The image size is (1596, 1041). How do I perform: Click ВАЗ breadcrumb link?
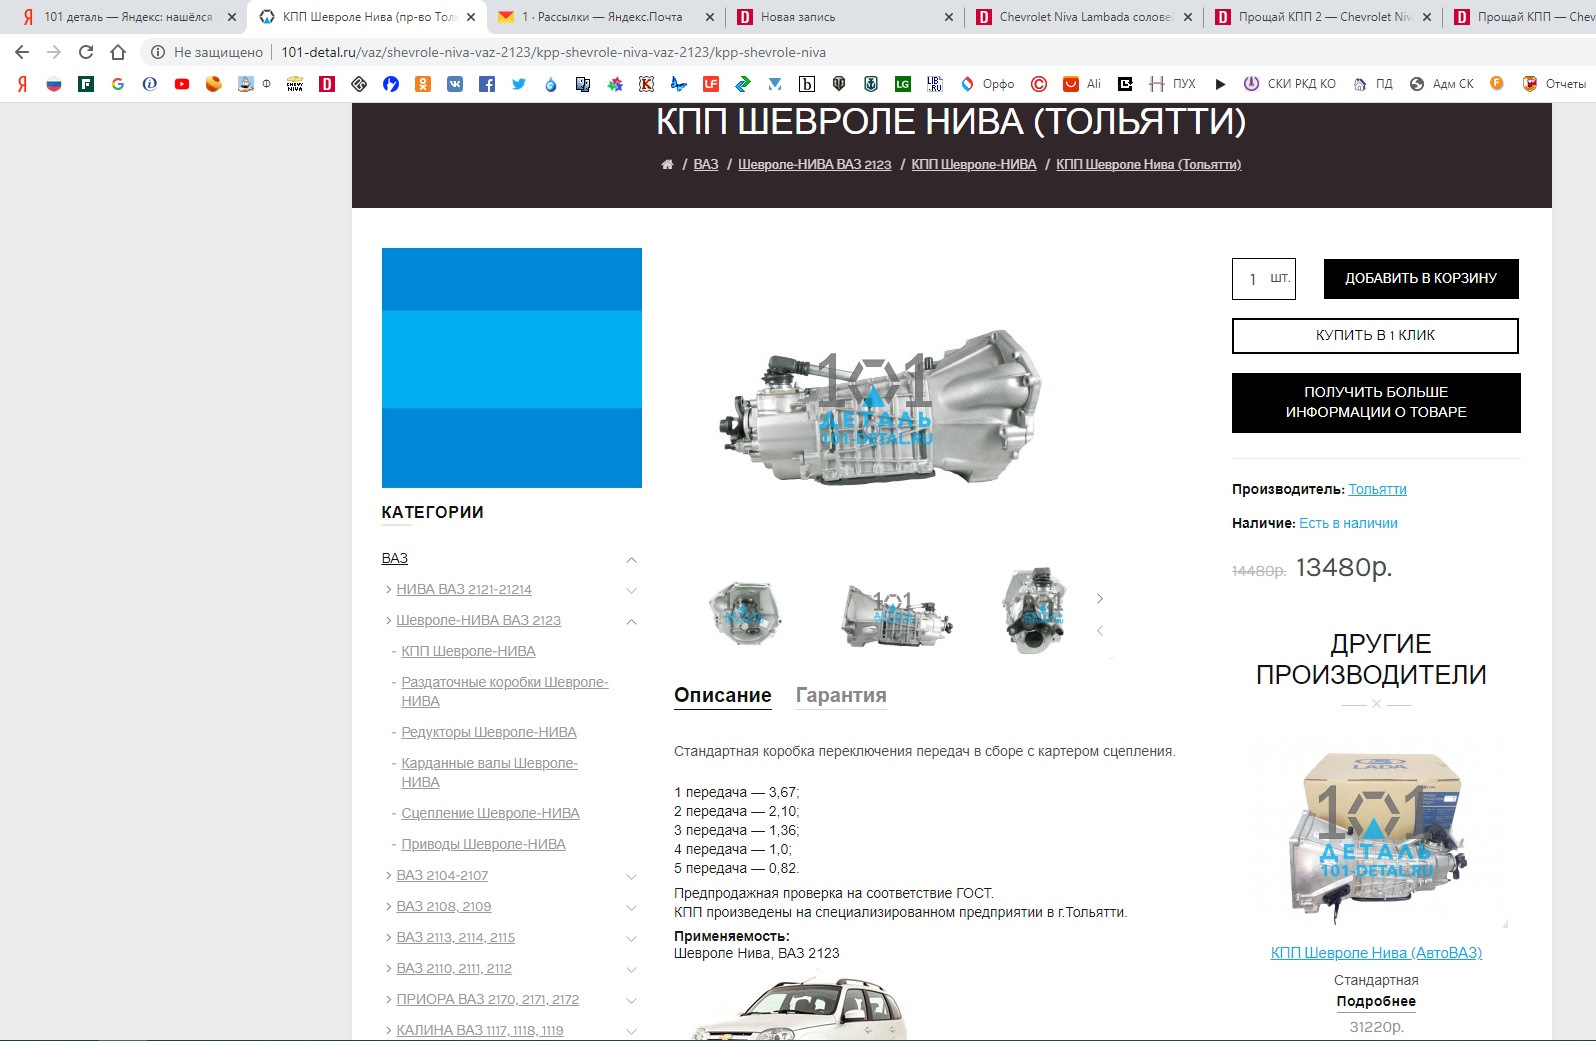click(x=706, y=165)
